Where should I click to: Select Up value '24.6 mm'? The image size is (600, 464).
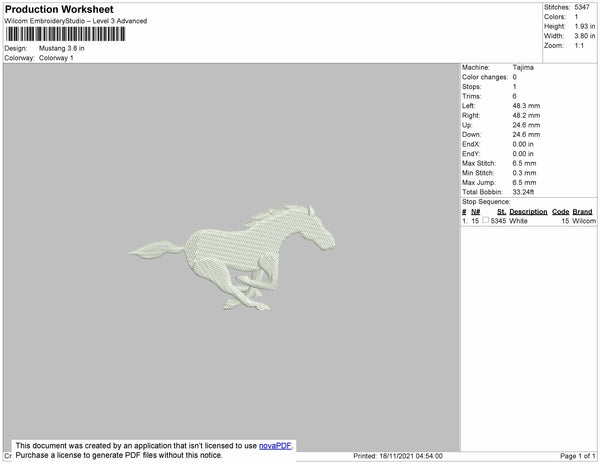coord(526,125)
